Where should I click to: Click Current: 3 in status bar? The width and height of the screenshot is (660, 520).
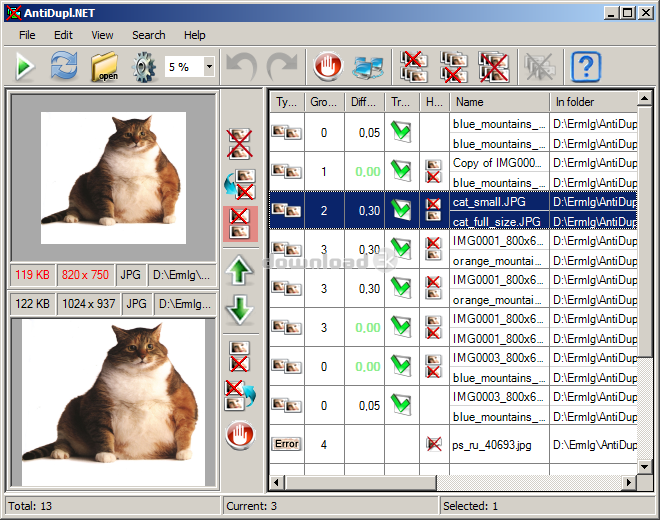point(251,506)
